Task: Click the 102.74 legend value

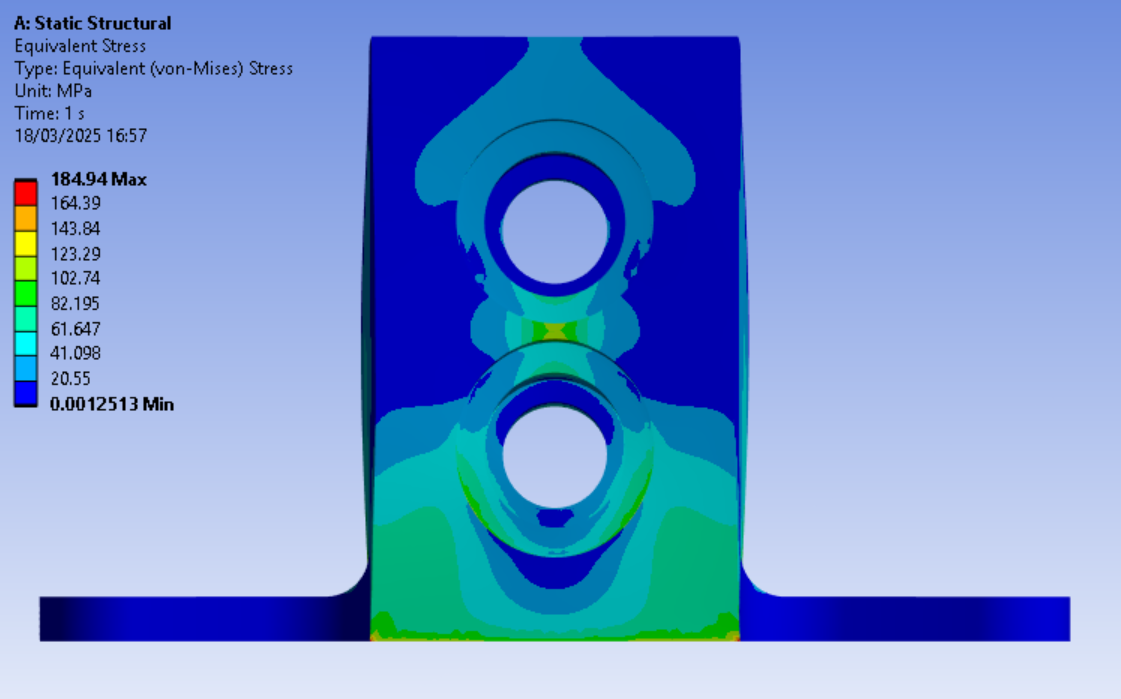Action: (x=75, y=278)
